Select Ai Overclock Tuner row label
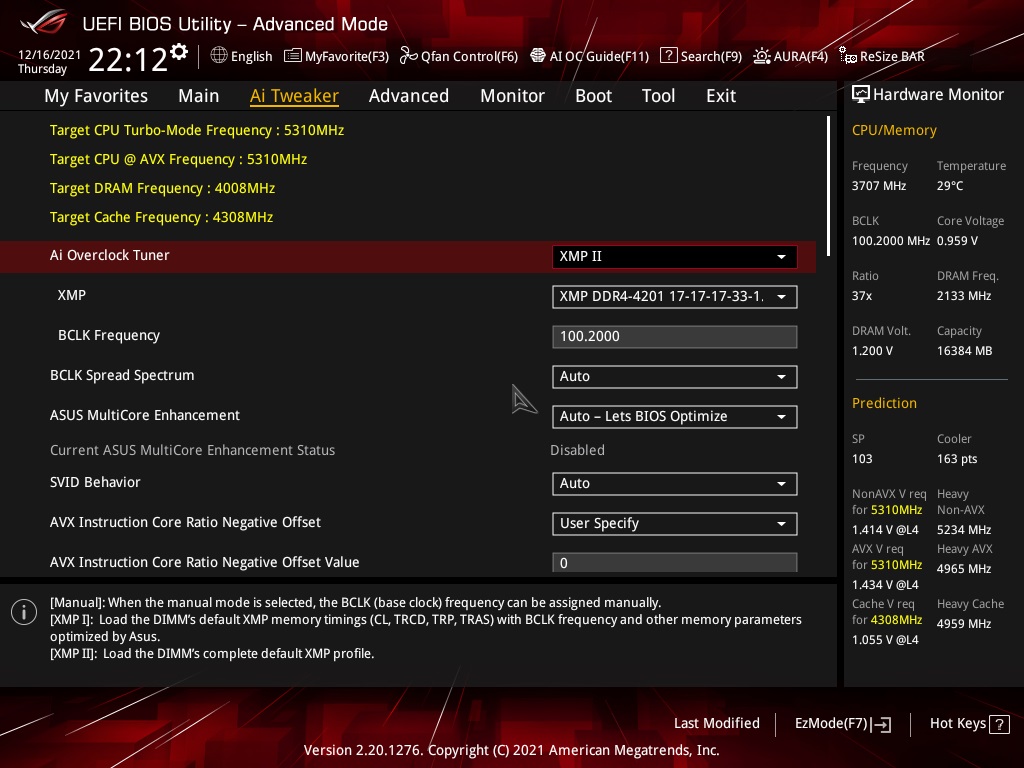1024x768 pixels. tap(110, 255)
